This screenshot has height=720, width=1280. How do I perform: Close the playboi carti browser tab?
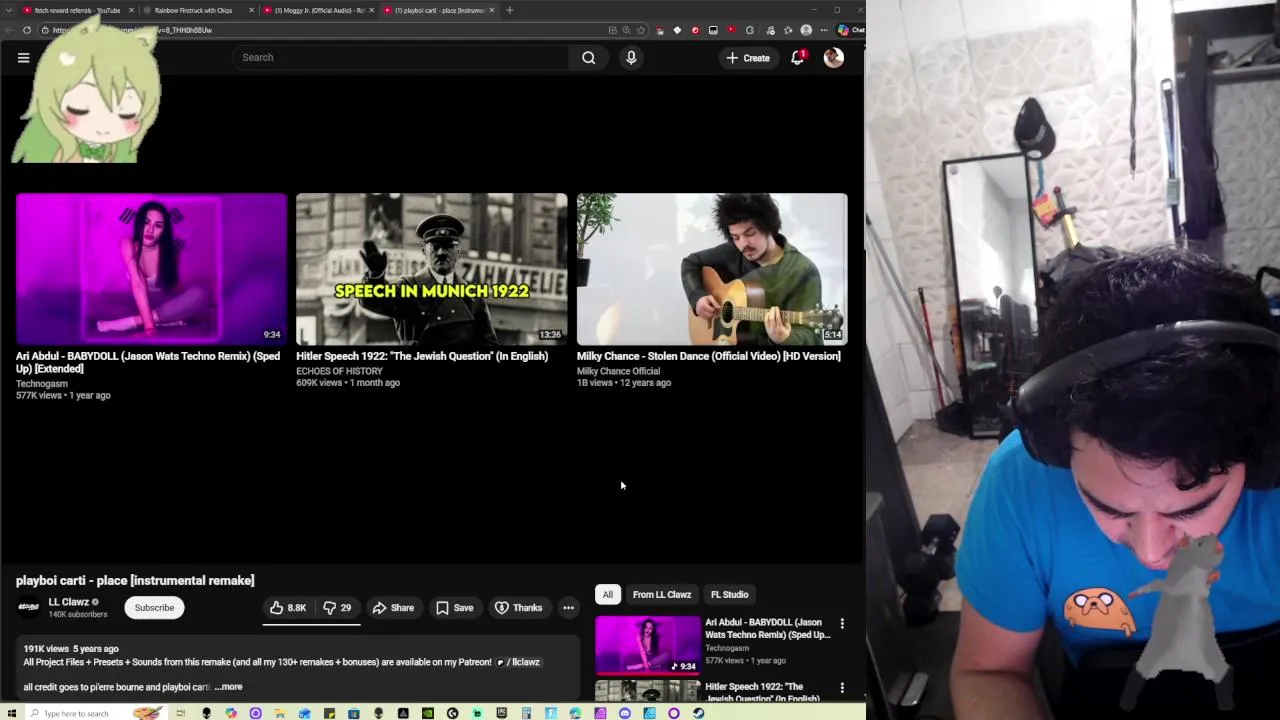(492, 10)
